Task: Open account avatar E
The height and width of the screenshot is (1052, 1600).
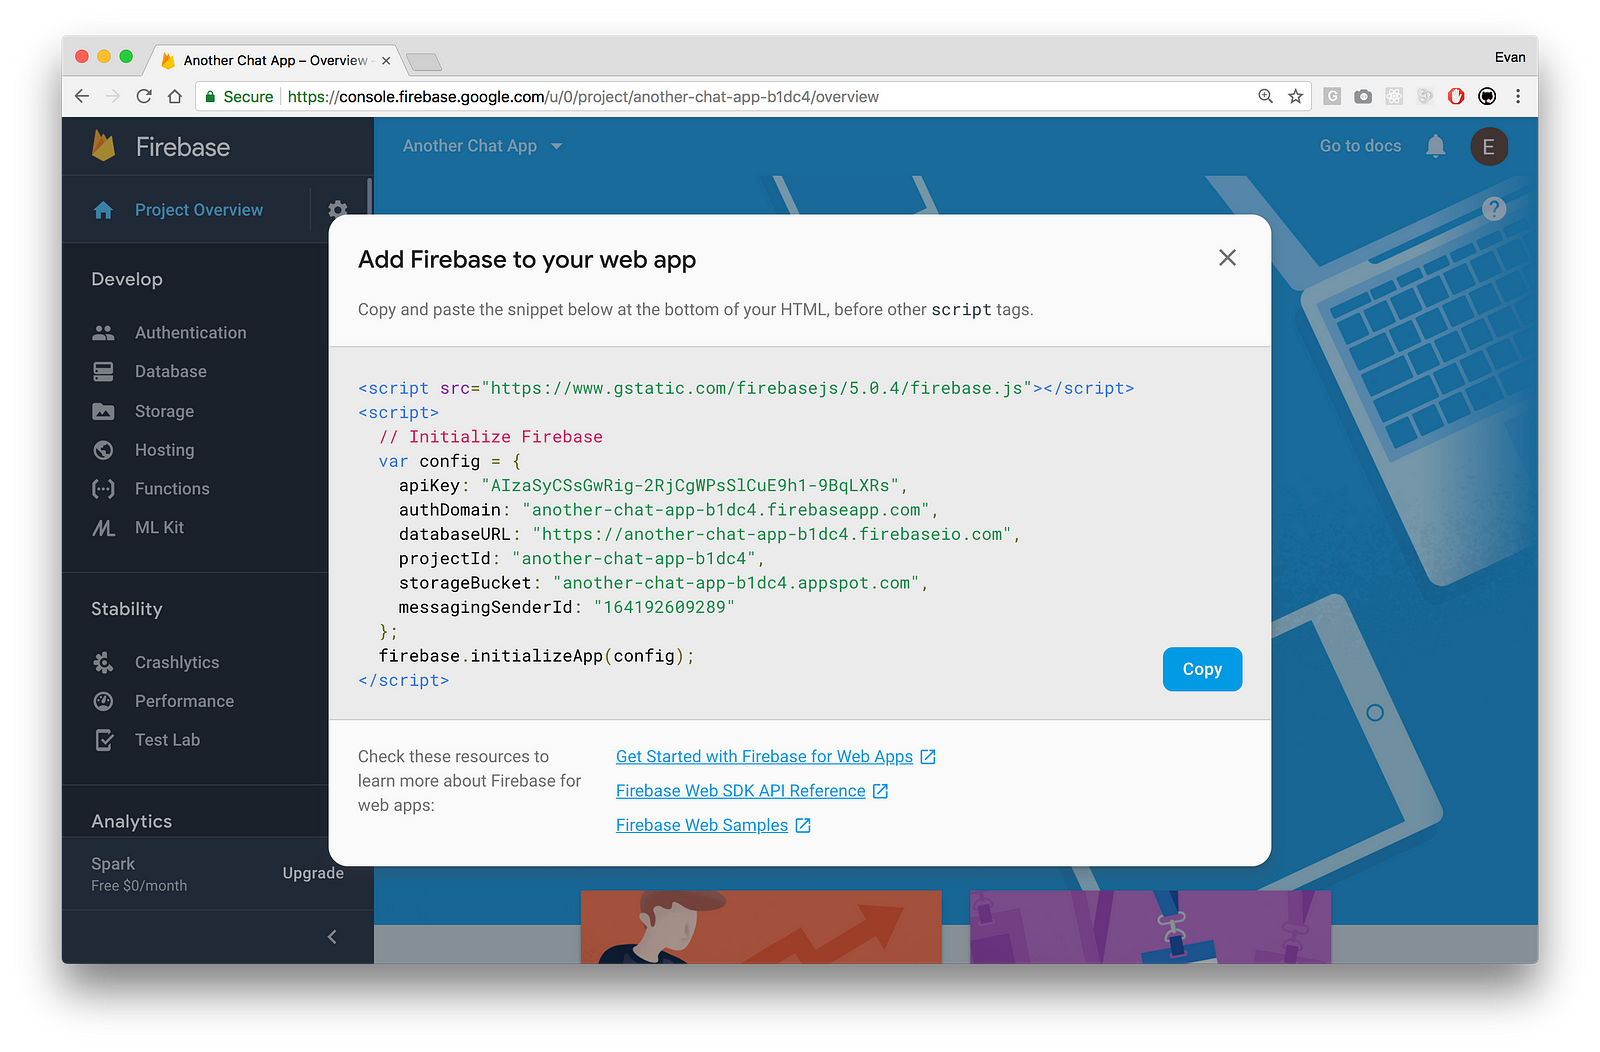Action: click(1489, 147)
